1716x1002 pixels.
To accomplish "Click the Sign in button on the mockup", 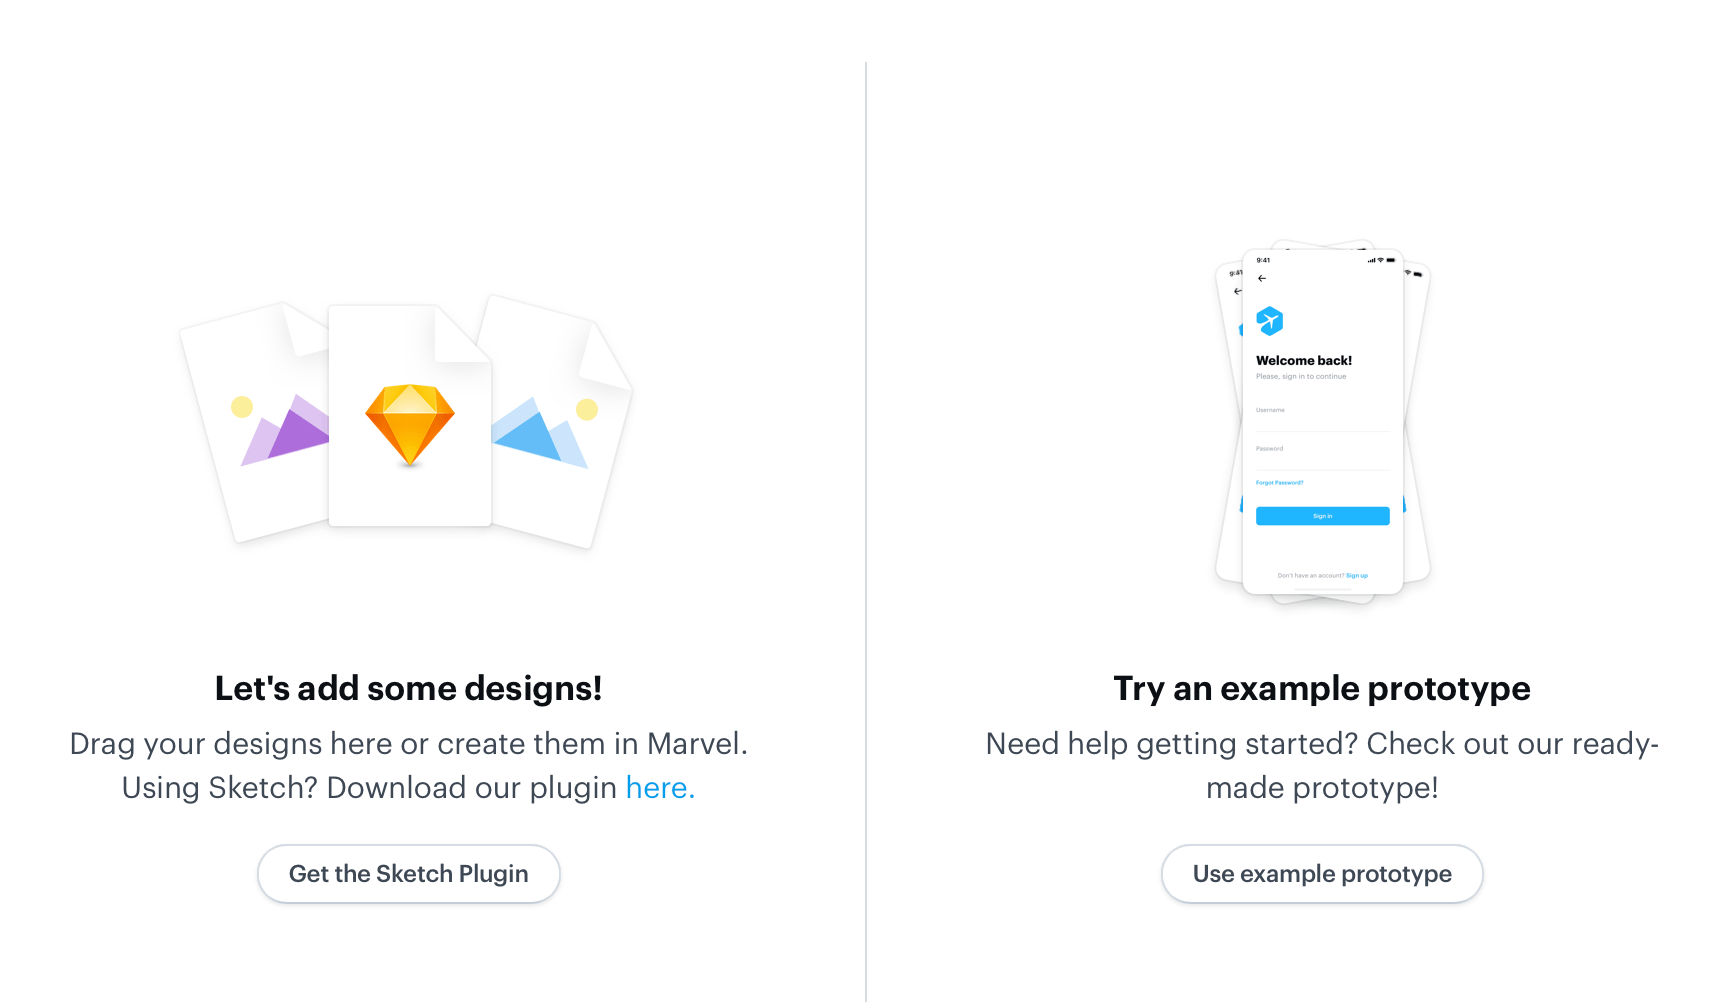I will coord(1322,515).
